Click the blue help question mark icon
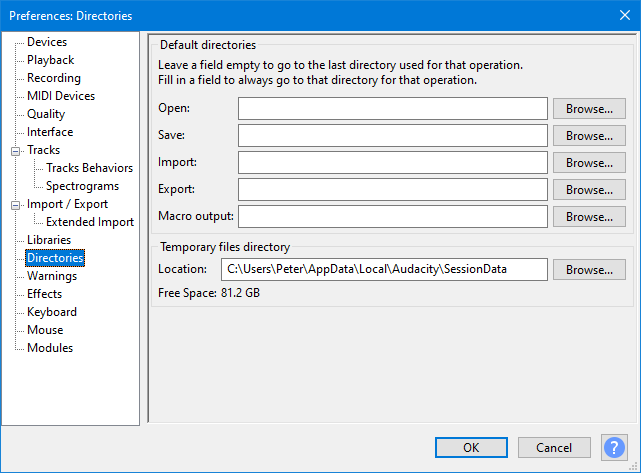The width and height of the screenshot is (641, 473). click(614, 447)
